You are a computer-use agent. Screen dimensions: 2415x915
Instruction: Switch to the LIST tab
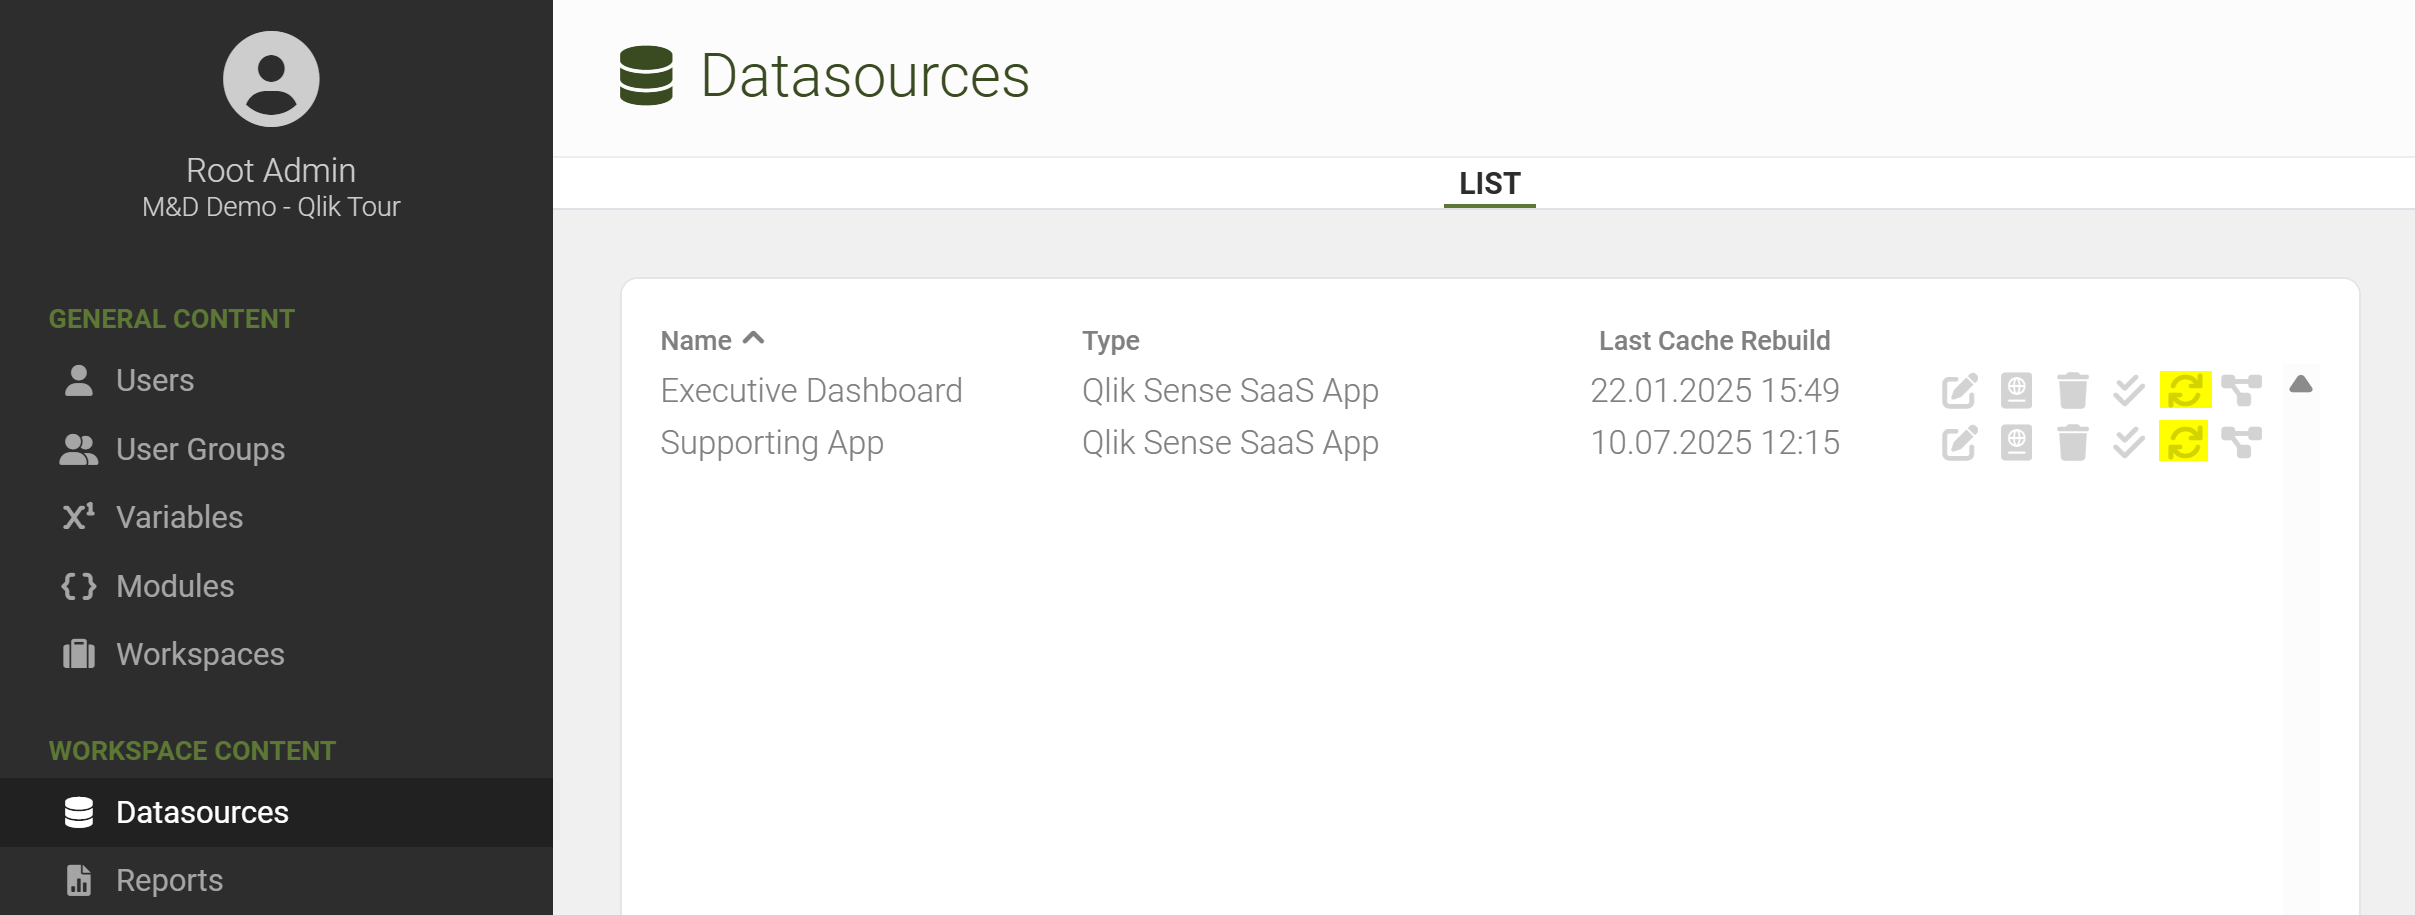point(1489,184)
